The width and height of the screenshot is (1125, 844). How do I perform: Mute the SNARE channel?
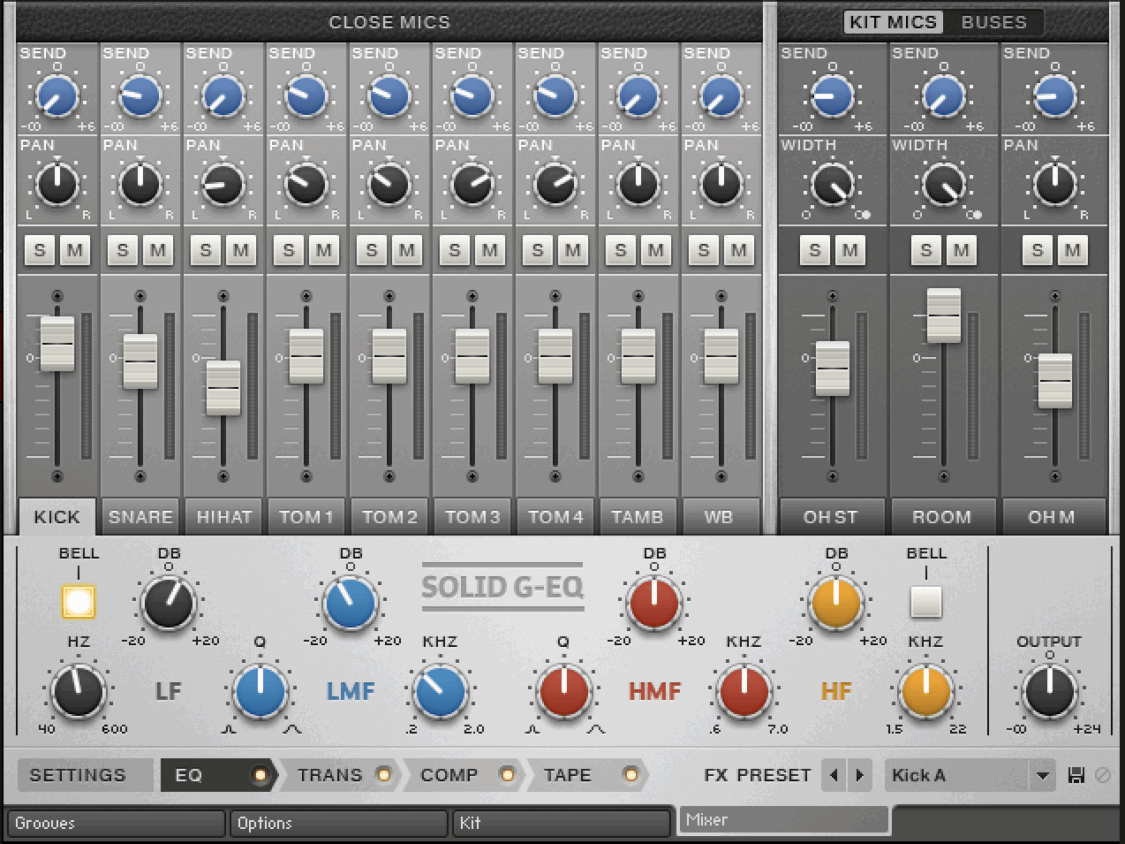157,250
